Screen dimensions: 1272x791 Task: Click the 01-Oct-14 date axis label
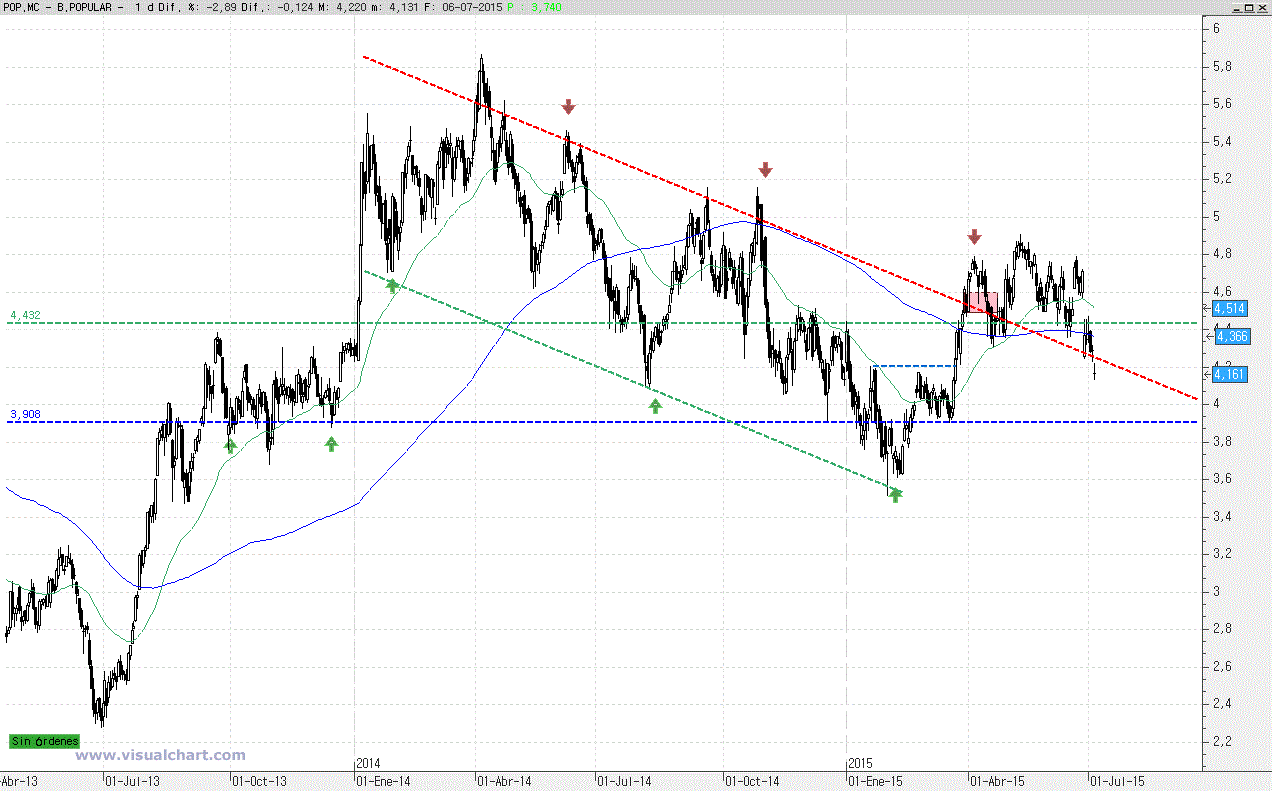(751, 781)
